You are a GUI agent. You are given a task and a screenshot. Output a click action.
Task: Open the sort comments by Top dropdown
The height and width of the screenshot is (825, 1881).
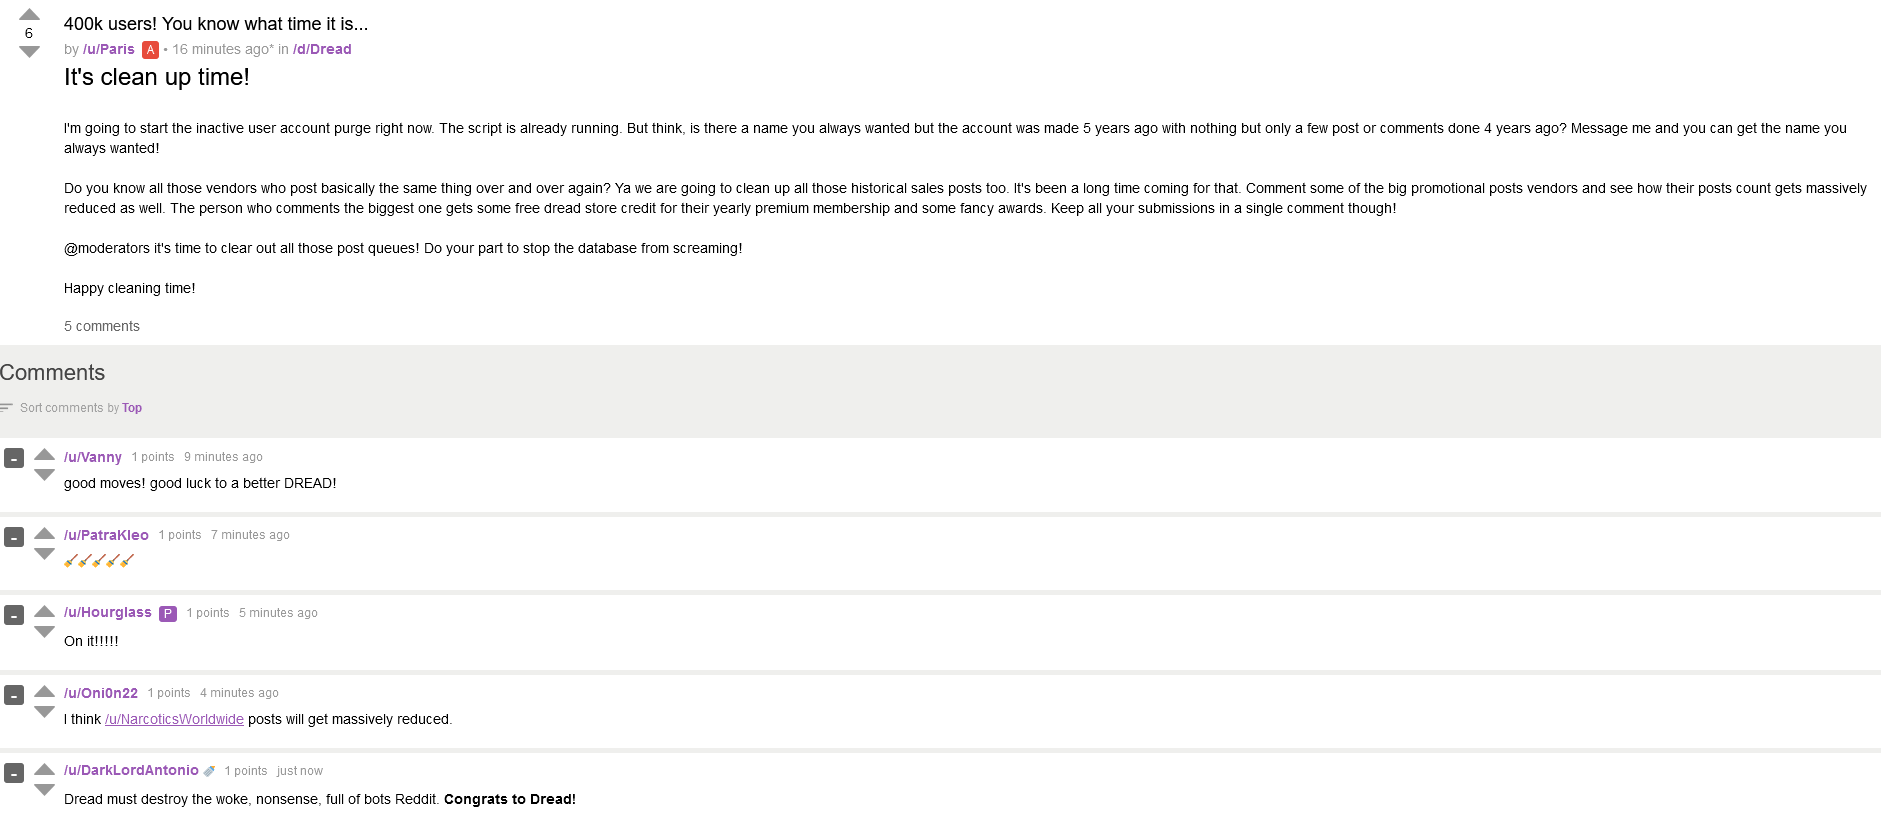pos(132,408)
